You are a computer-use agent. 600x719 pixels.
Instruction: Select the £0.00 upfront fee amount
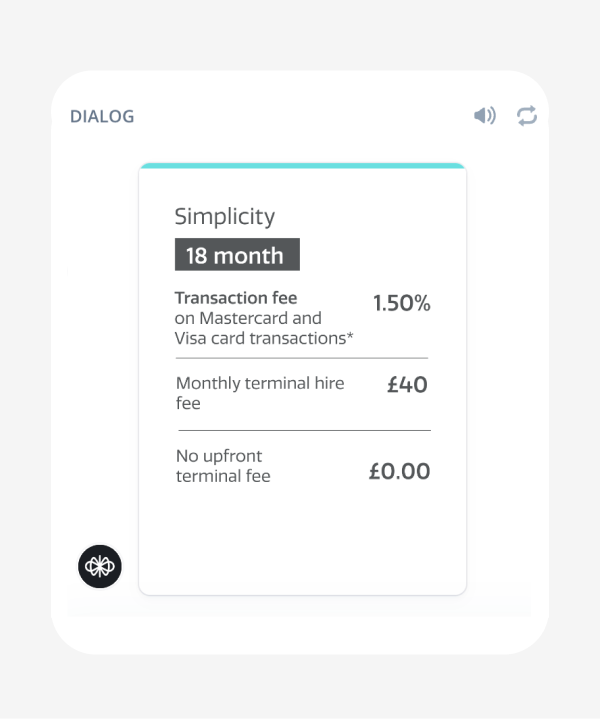pos(399,471)
